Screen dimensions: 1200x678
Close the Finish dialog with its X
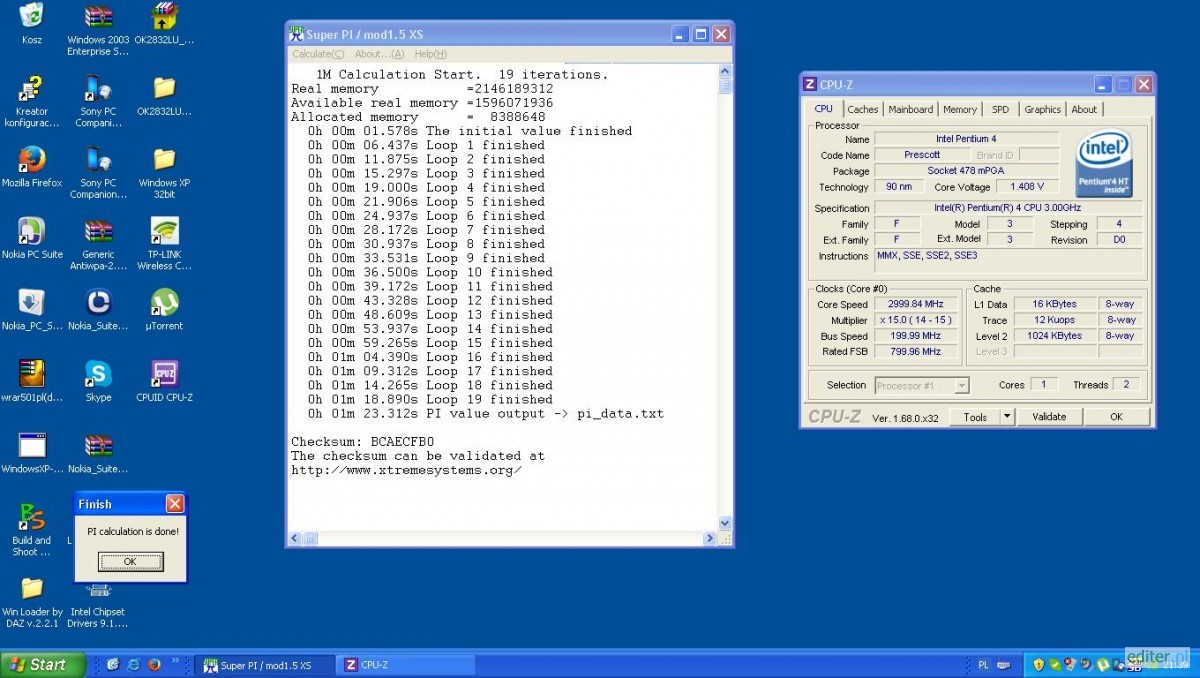[x=175, y=504]
